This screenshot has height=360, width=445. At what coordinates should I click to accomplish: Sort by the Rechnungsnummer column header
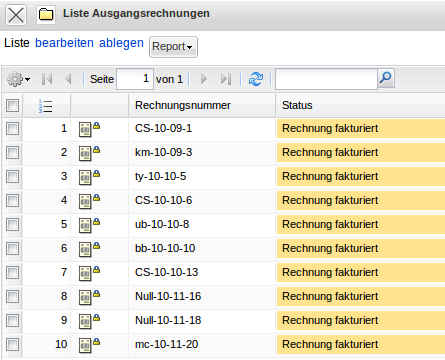[183, 105]
